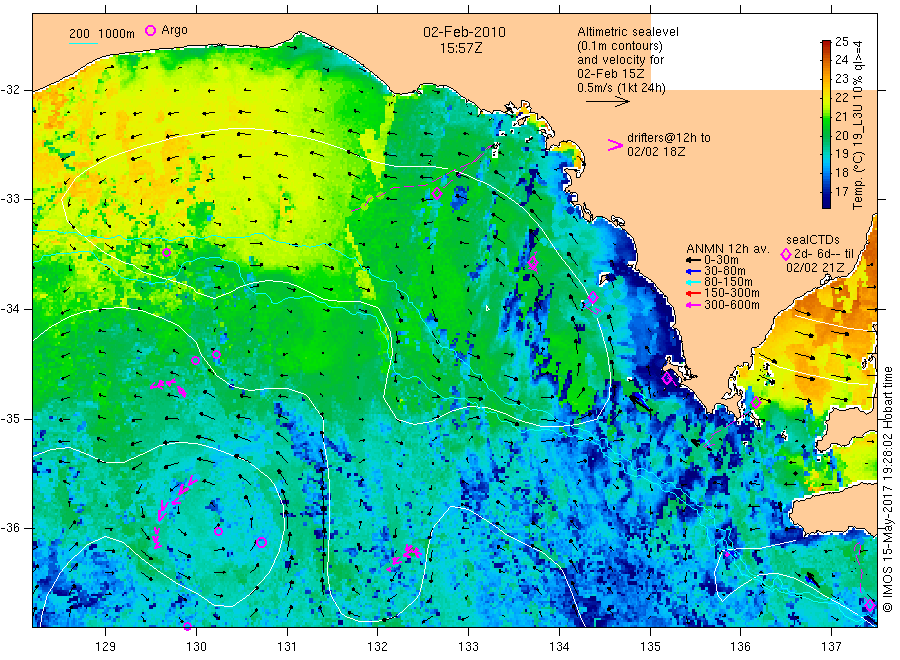Click the Argo float marker near 33.5S 129.7E
This screenshot has height=660, width=900.
pyautogui.click(x=166, y=253)
